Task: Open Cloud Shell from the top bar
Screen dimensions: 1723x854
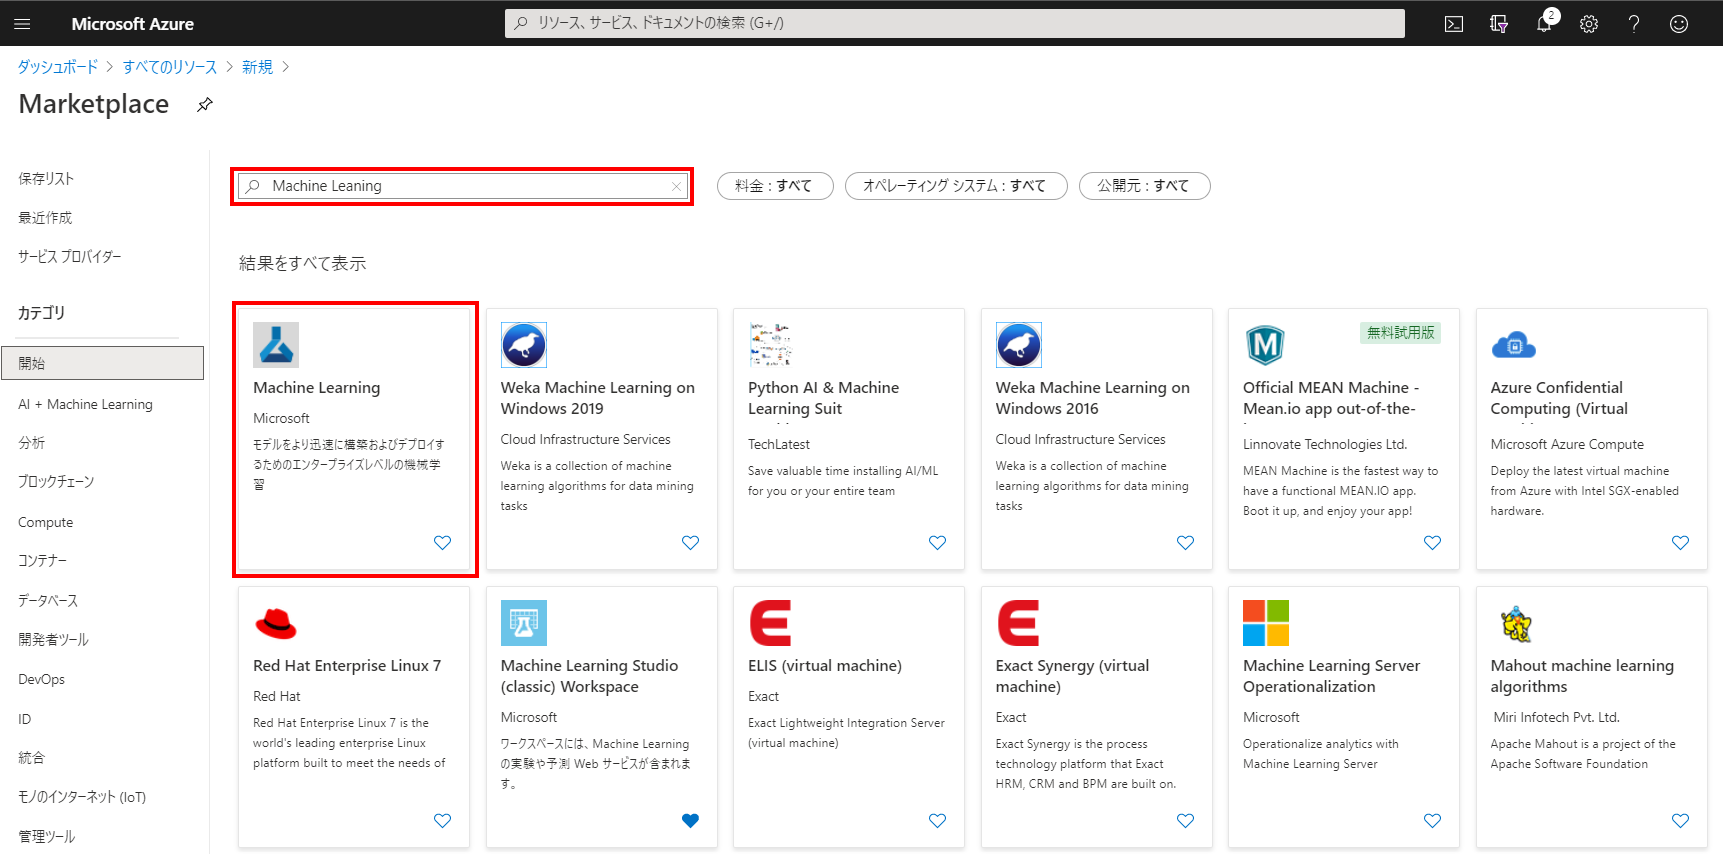Action: pyautogui.click(x=1454, y=24)
